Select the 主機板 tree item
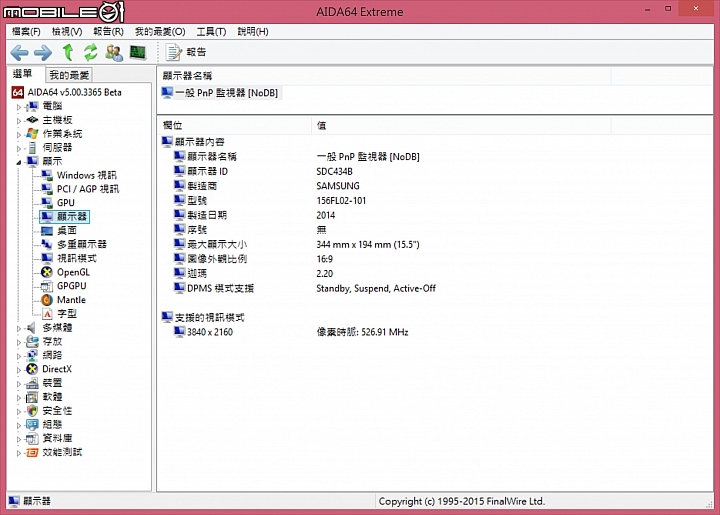 tap(57, 120)
